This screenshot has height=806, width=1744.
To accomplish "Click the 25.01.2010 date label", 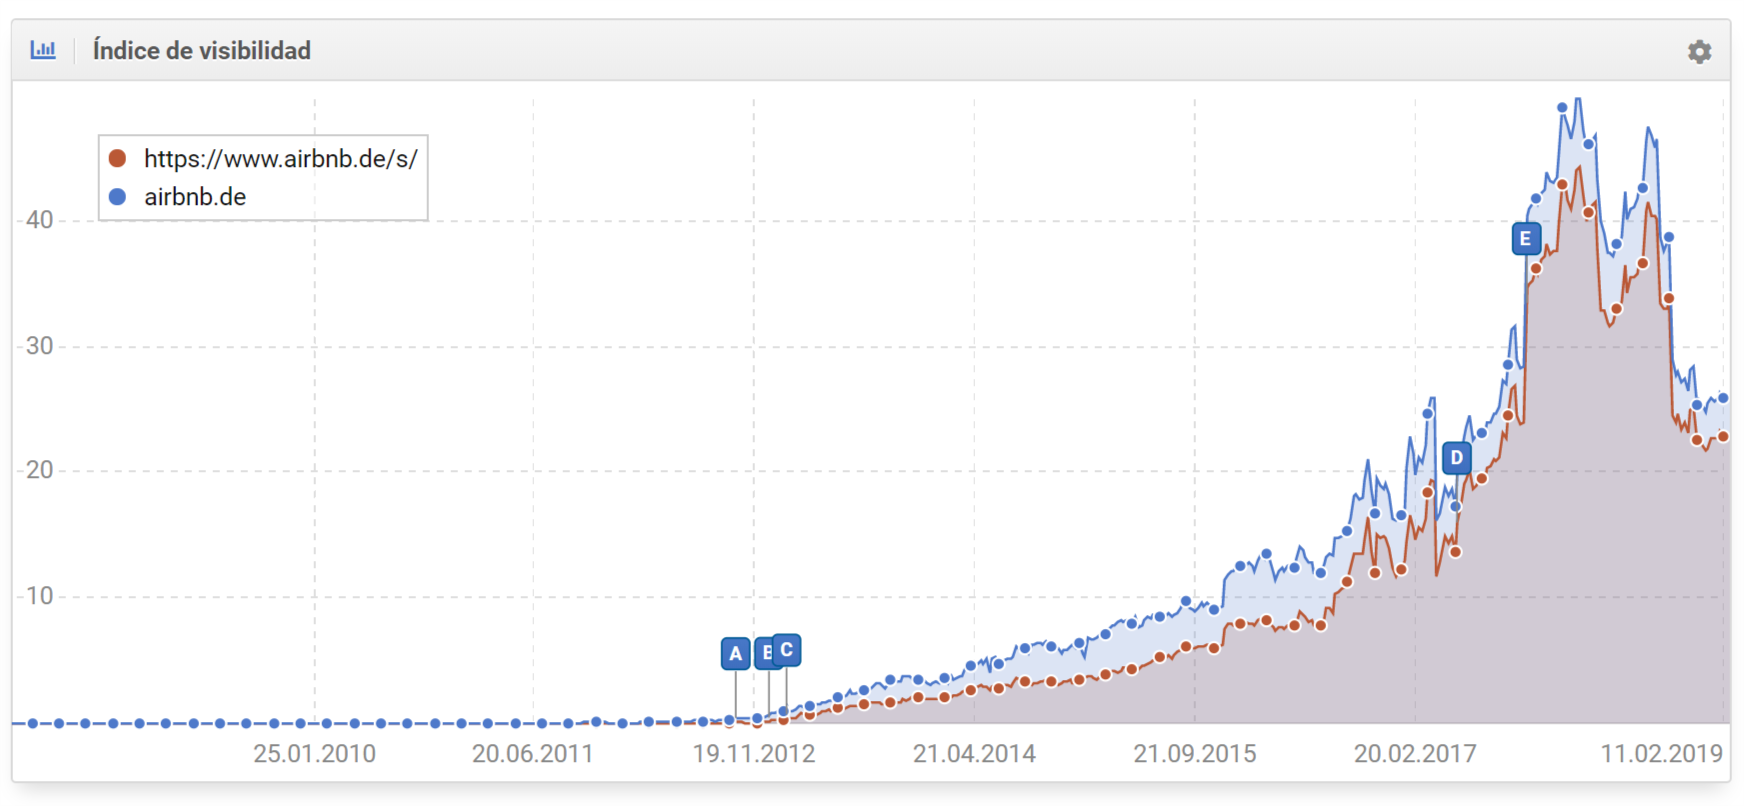I will 314,754.
